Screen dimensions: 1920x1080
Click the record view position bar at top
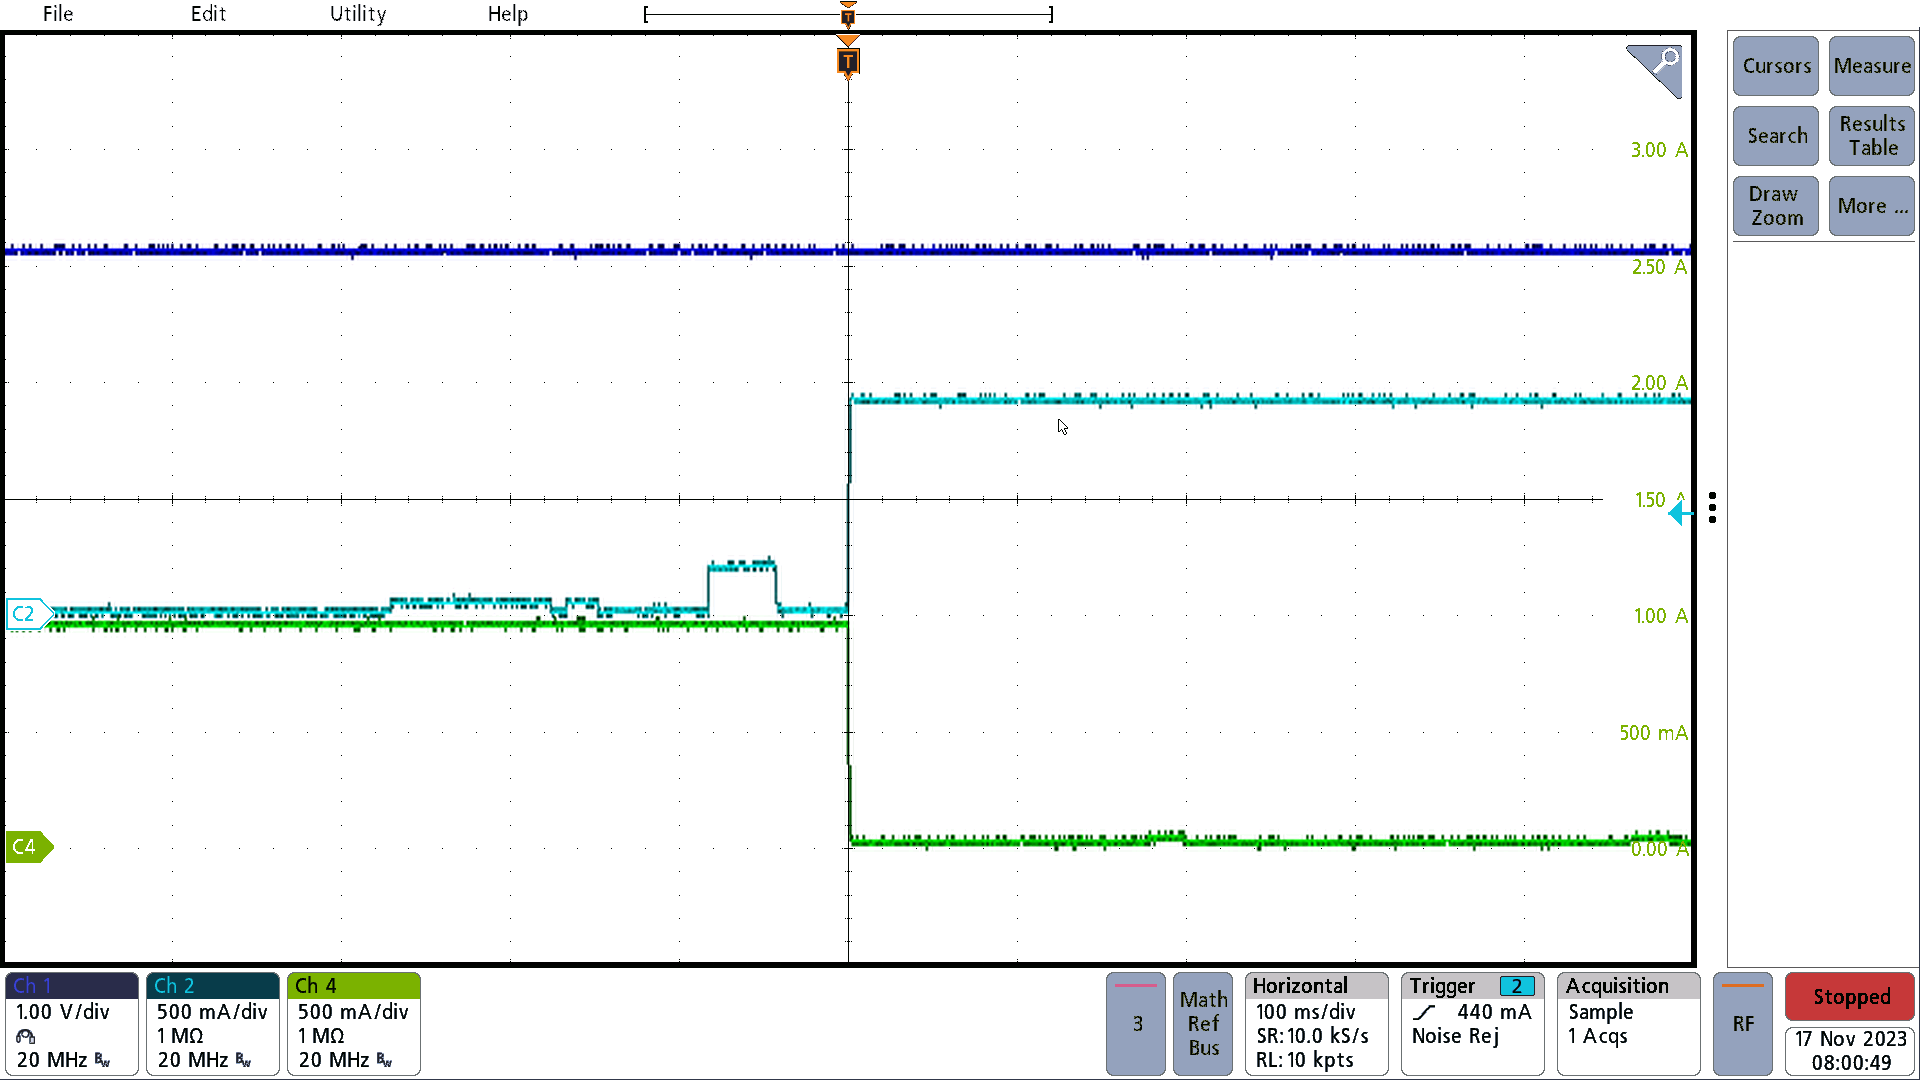[848, 15]
